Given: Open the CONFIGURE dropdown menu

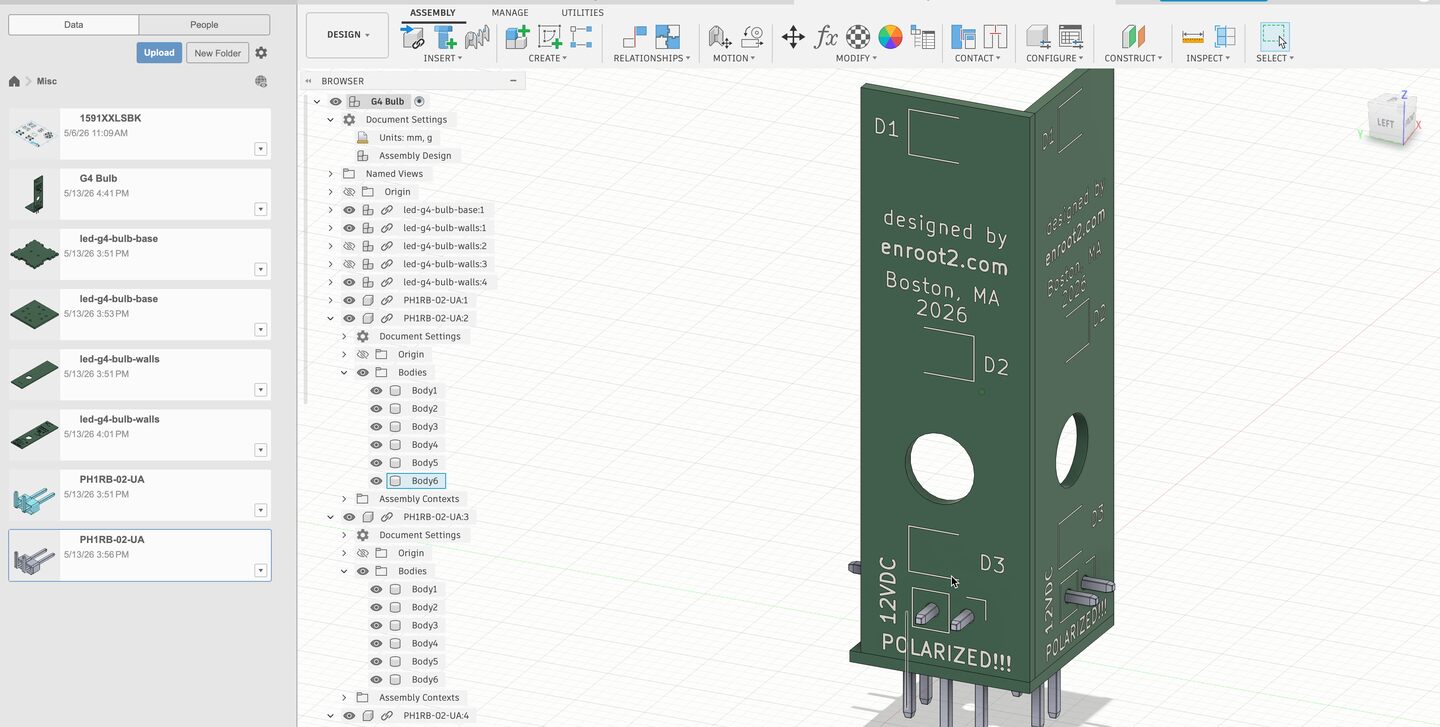Looking at the screenshot, I should (1054, 58).
